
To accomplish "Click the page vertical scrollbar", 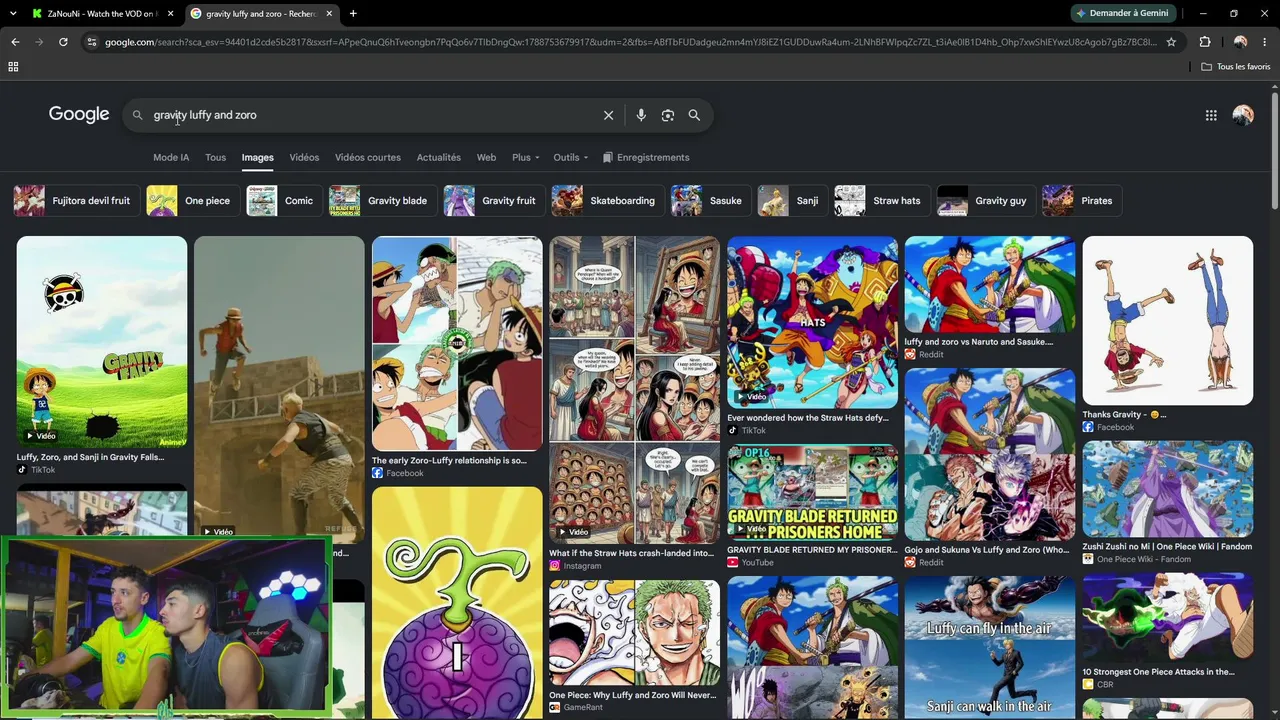I will [1274, 400].
